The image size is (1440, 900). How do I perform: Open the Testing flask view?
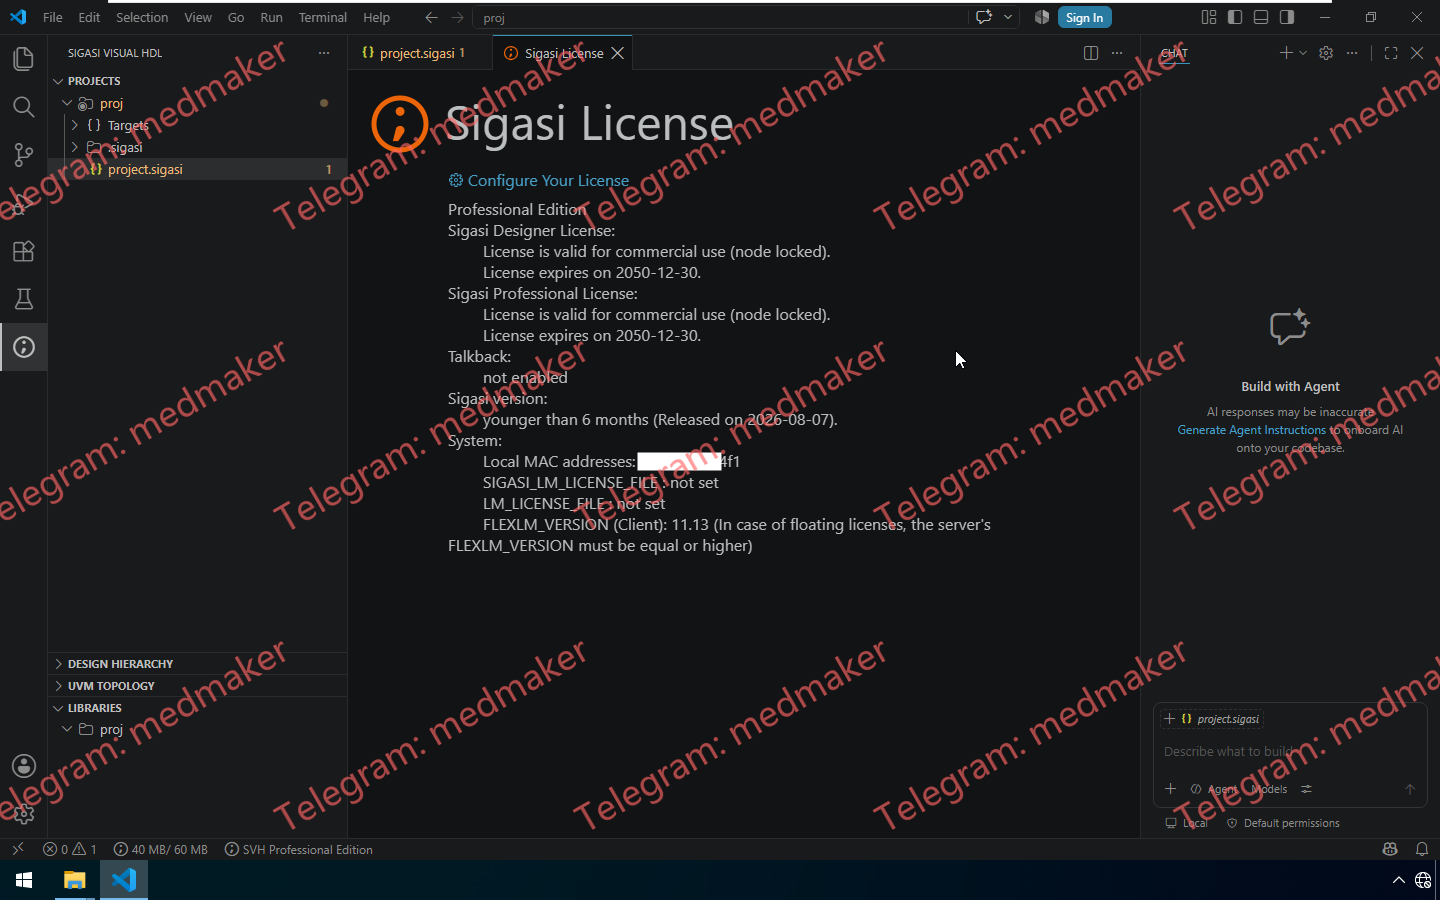(x=23, y=299)
